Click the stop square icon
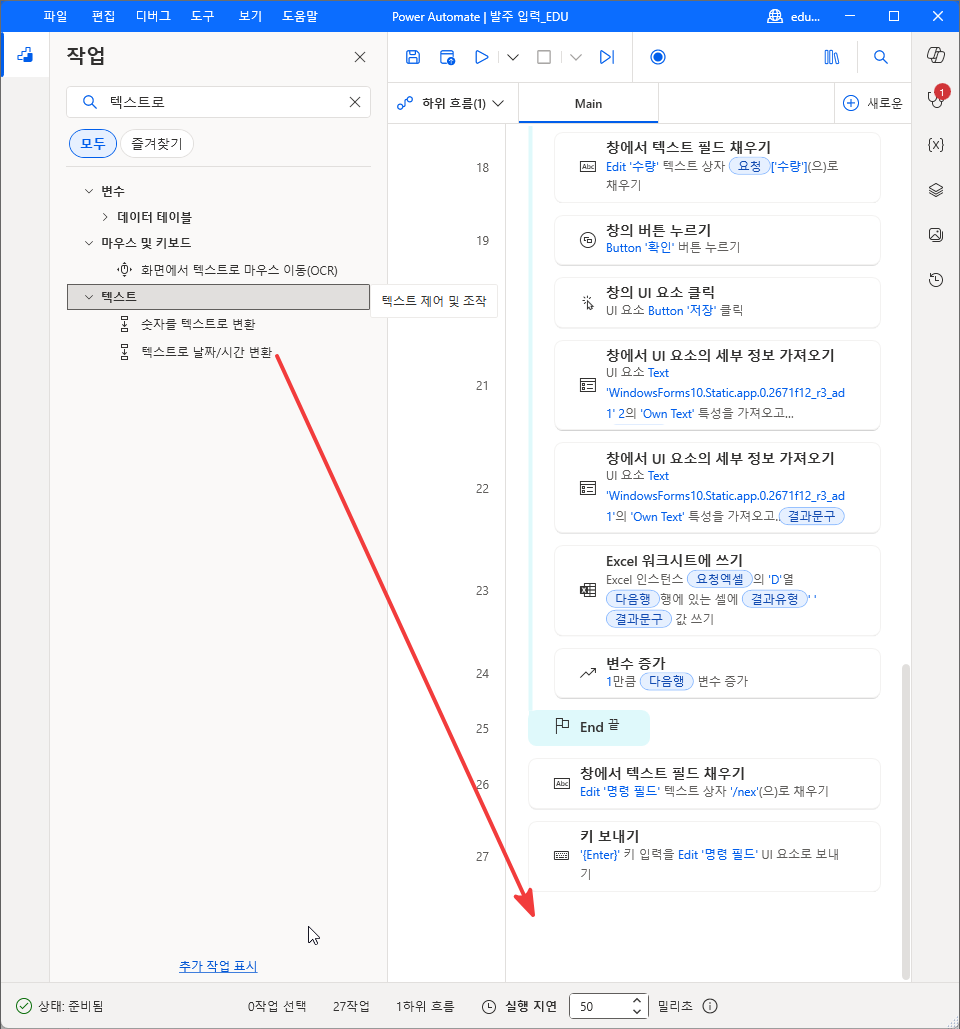Screen dimensions: 960x1029 (544, 57)
